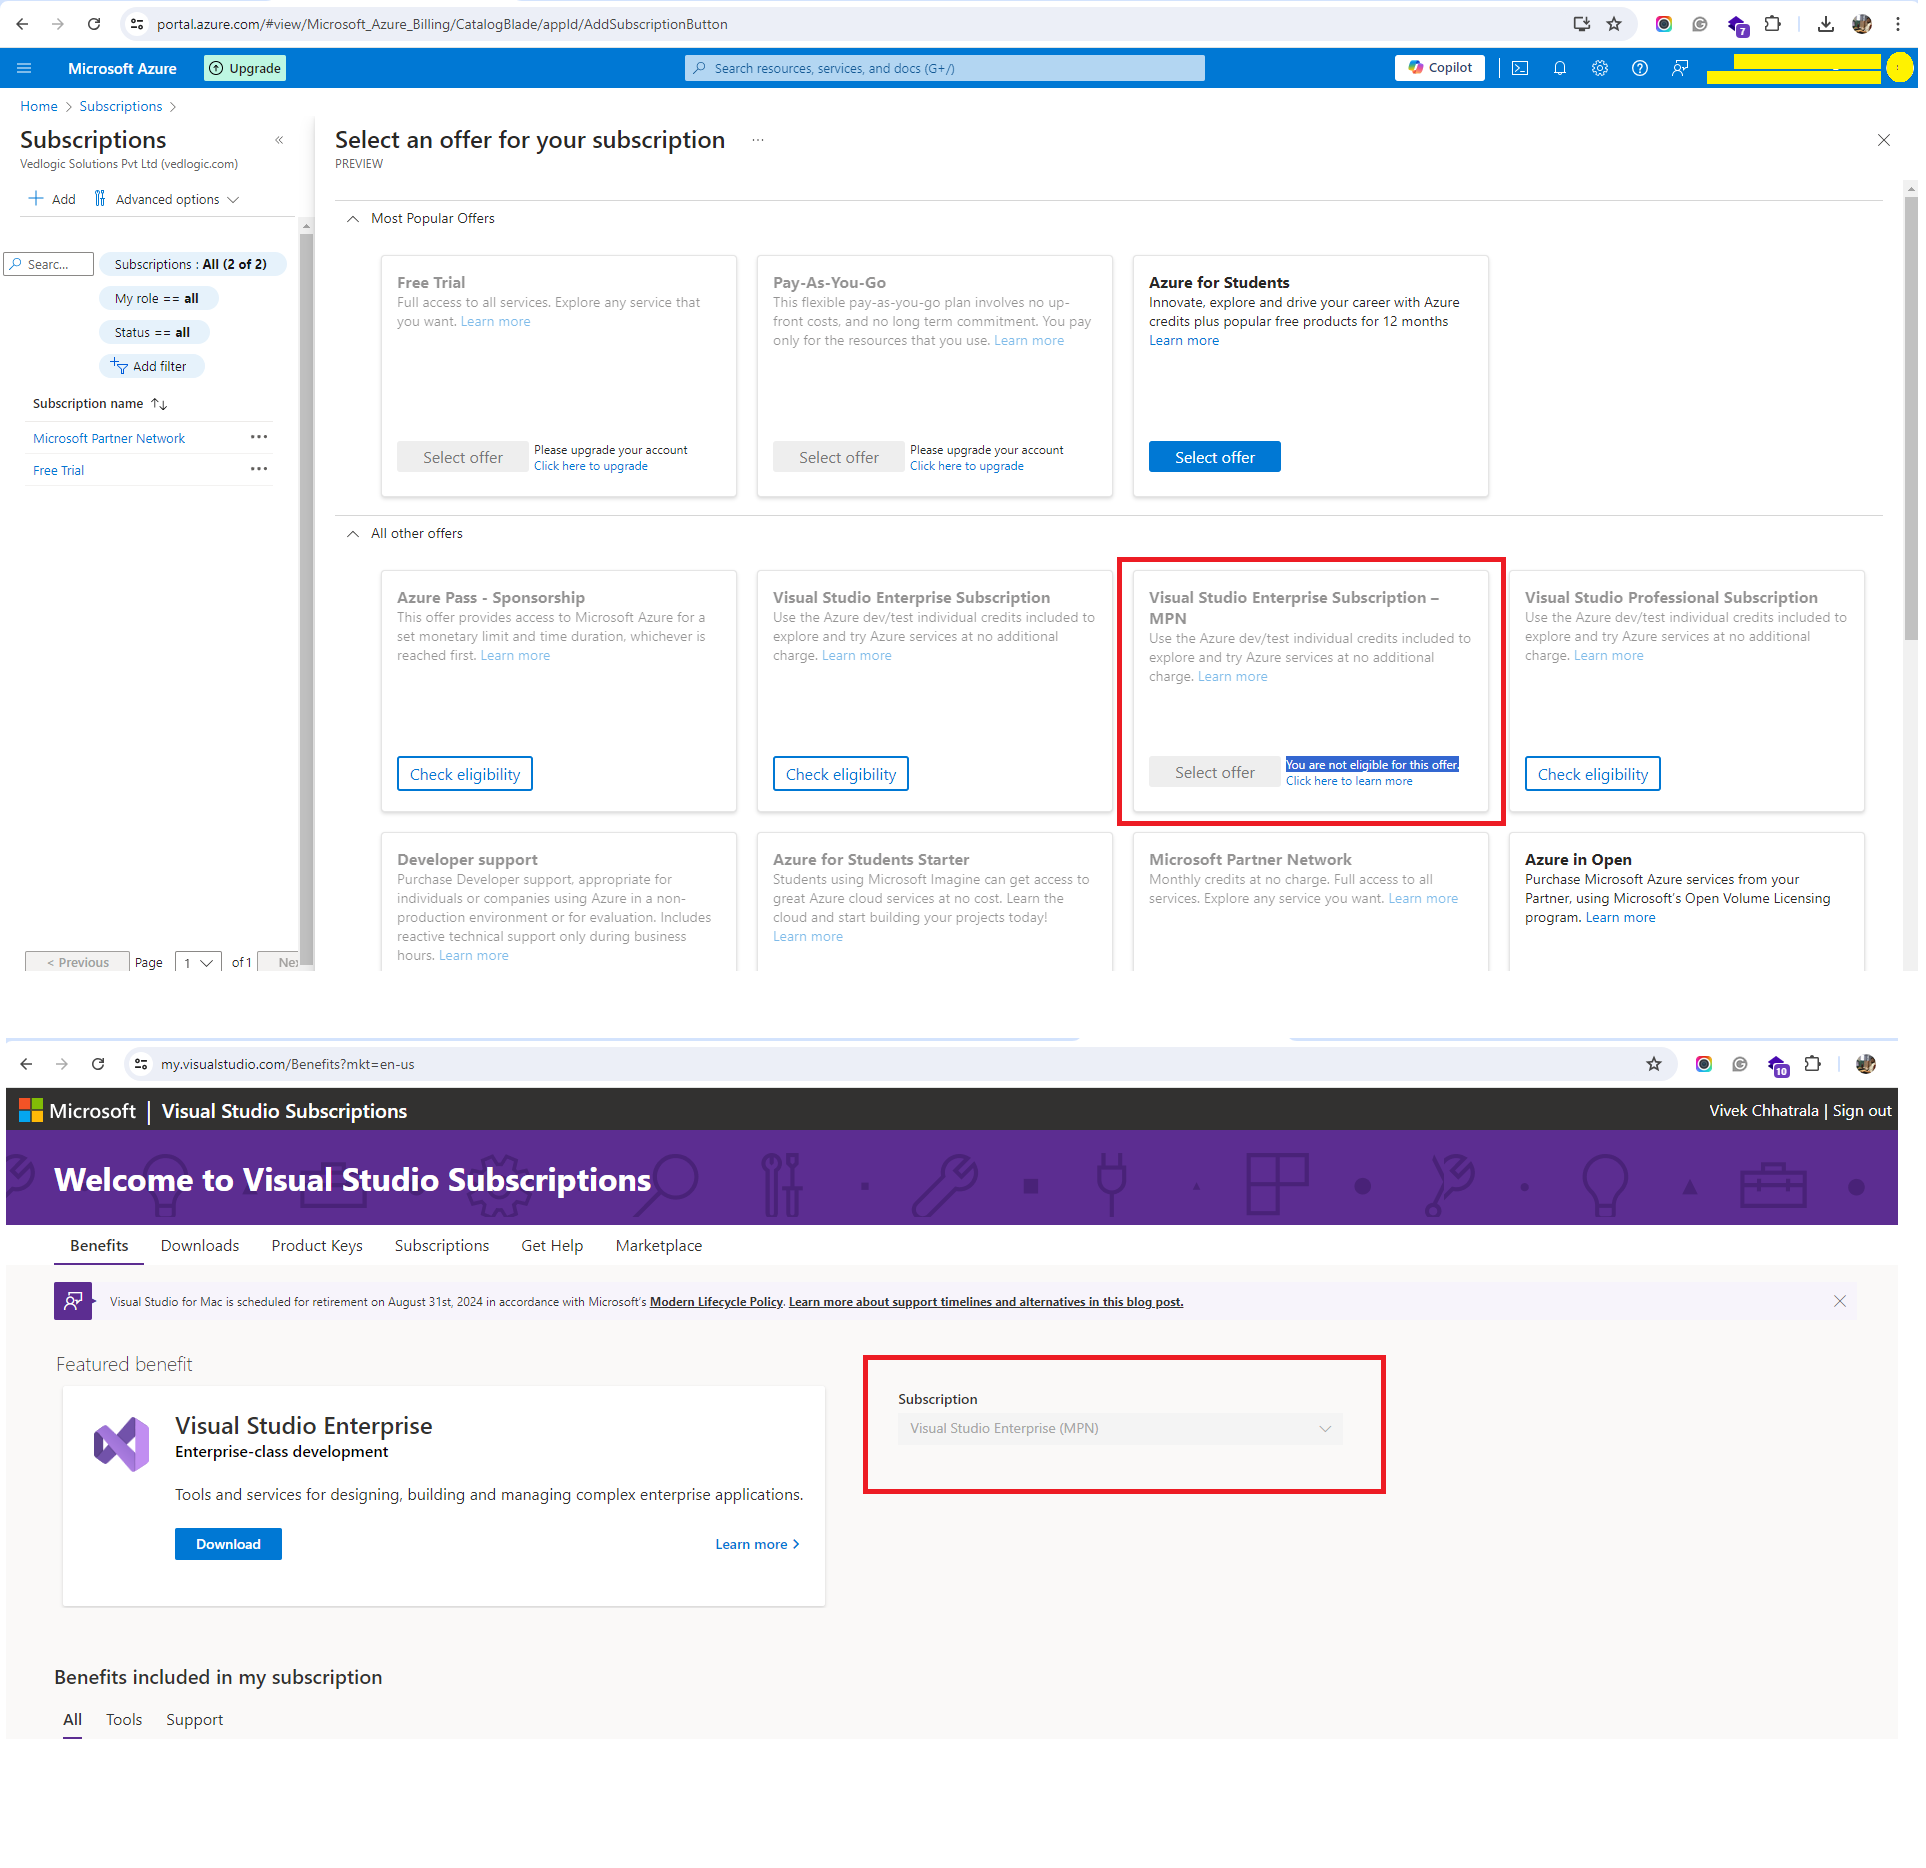The height and width of the screenshot is (1868, 1926).
Task: Open more options for Free Trial row
Action: [x=259, y=469]
